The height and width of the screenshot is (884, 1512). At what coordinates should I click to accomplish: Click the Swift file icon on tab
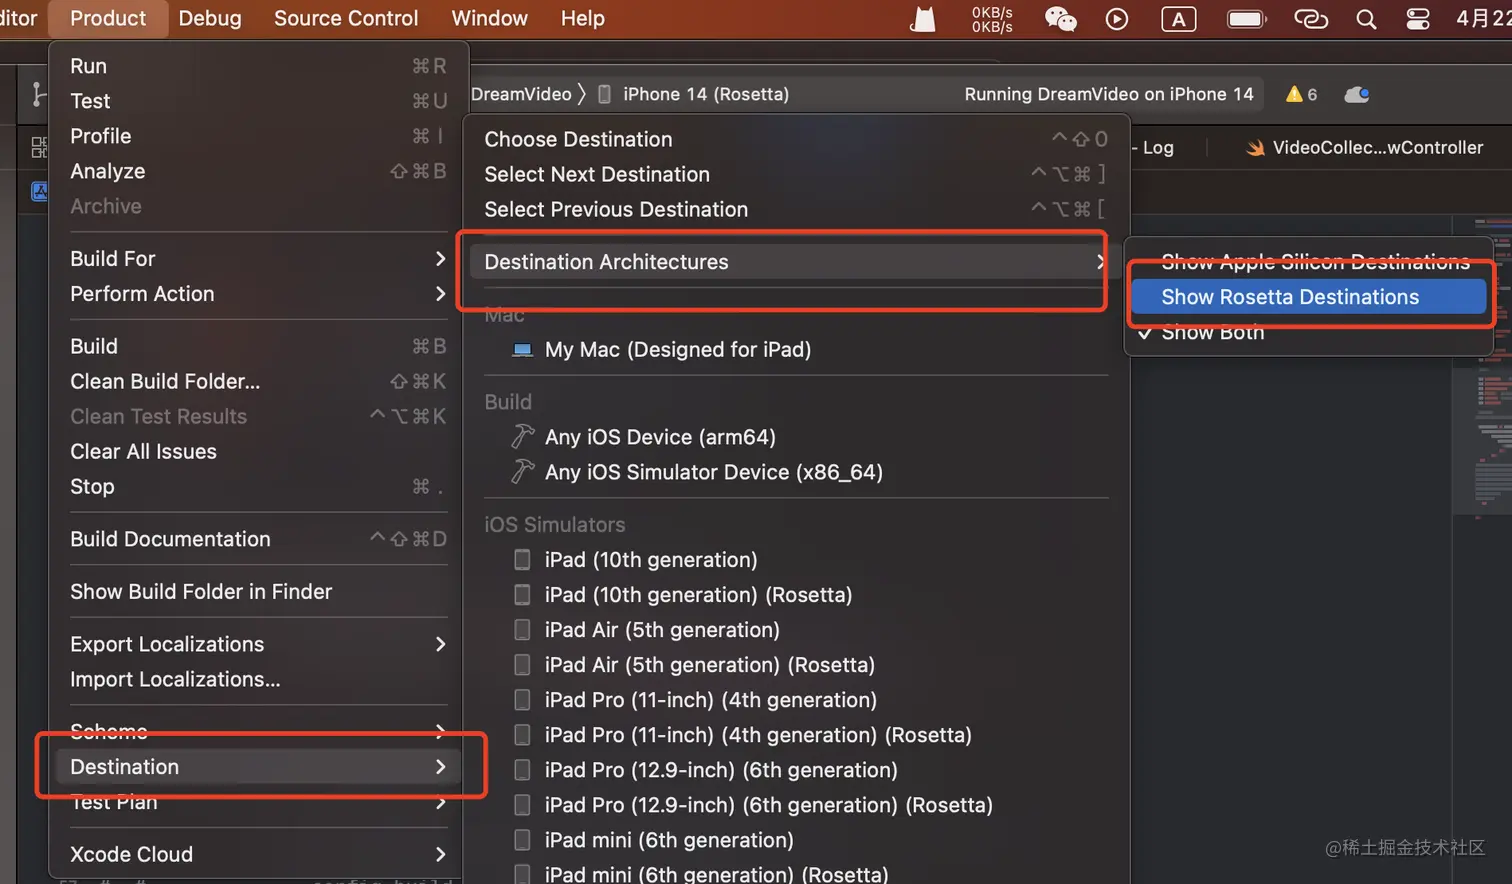pyautogui.click(x=1255, y=148)
